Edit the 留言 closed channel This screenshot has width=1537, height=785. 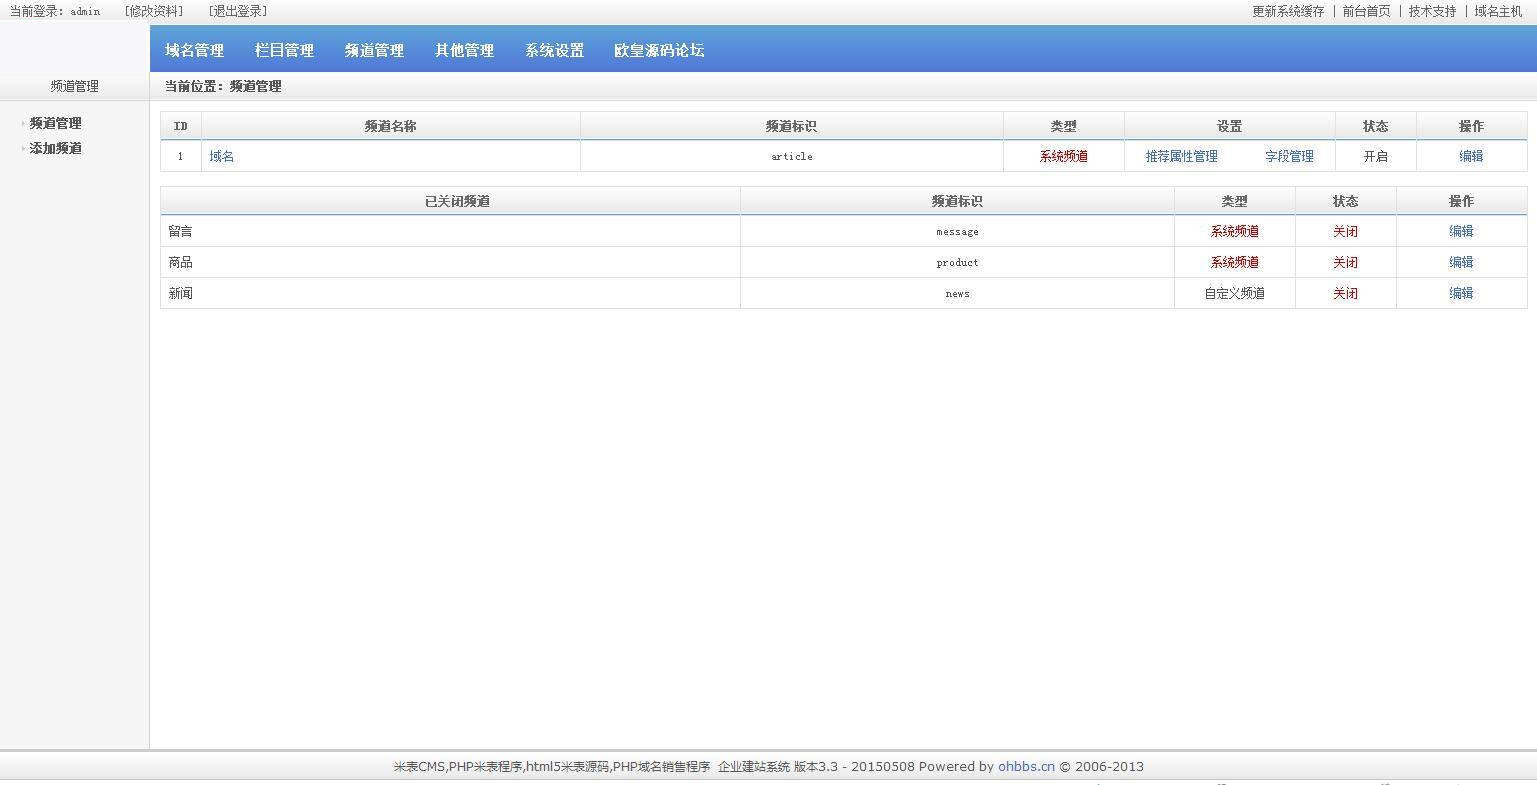(1460, 231)
